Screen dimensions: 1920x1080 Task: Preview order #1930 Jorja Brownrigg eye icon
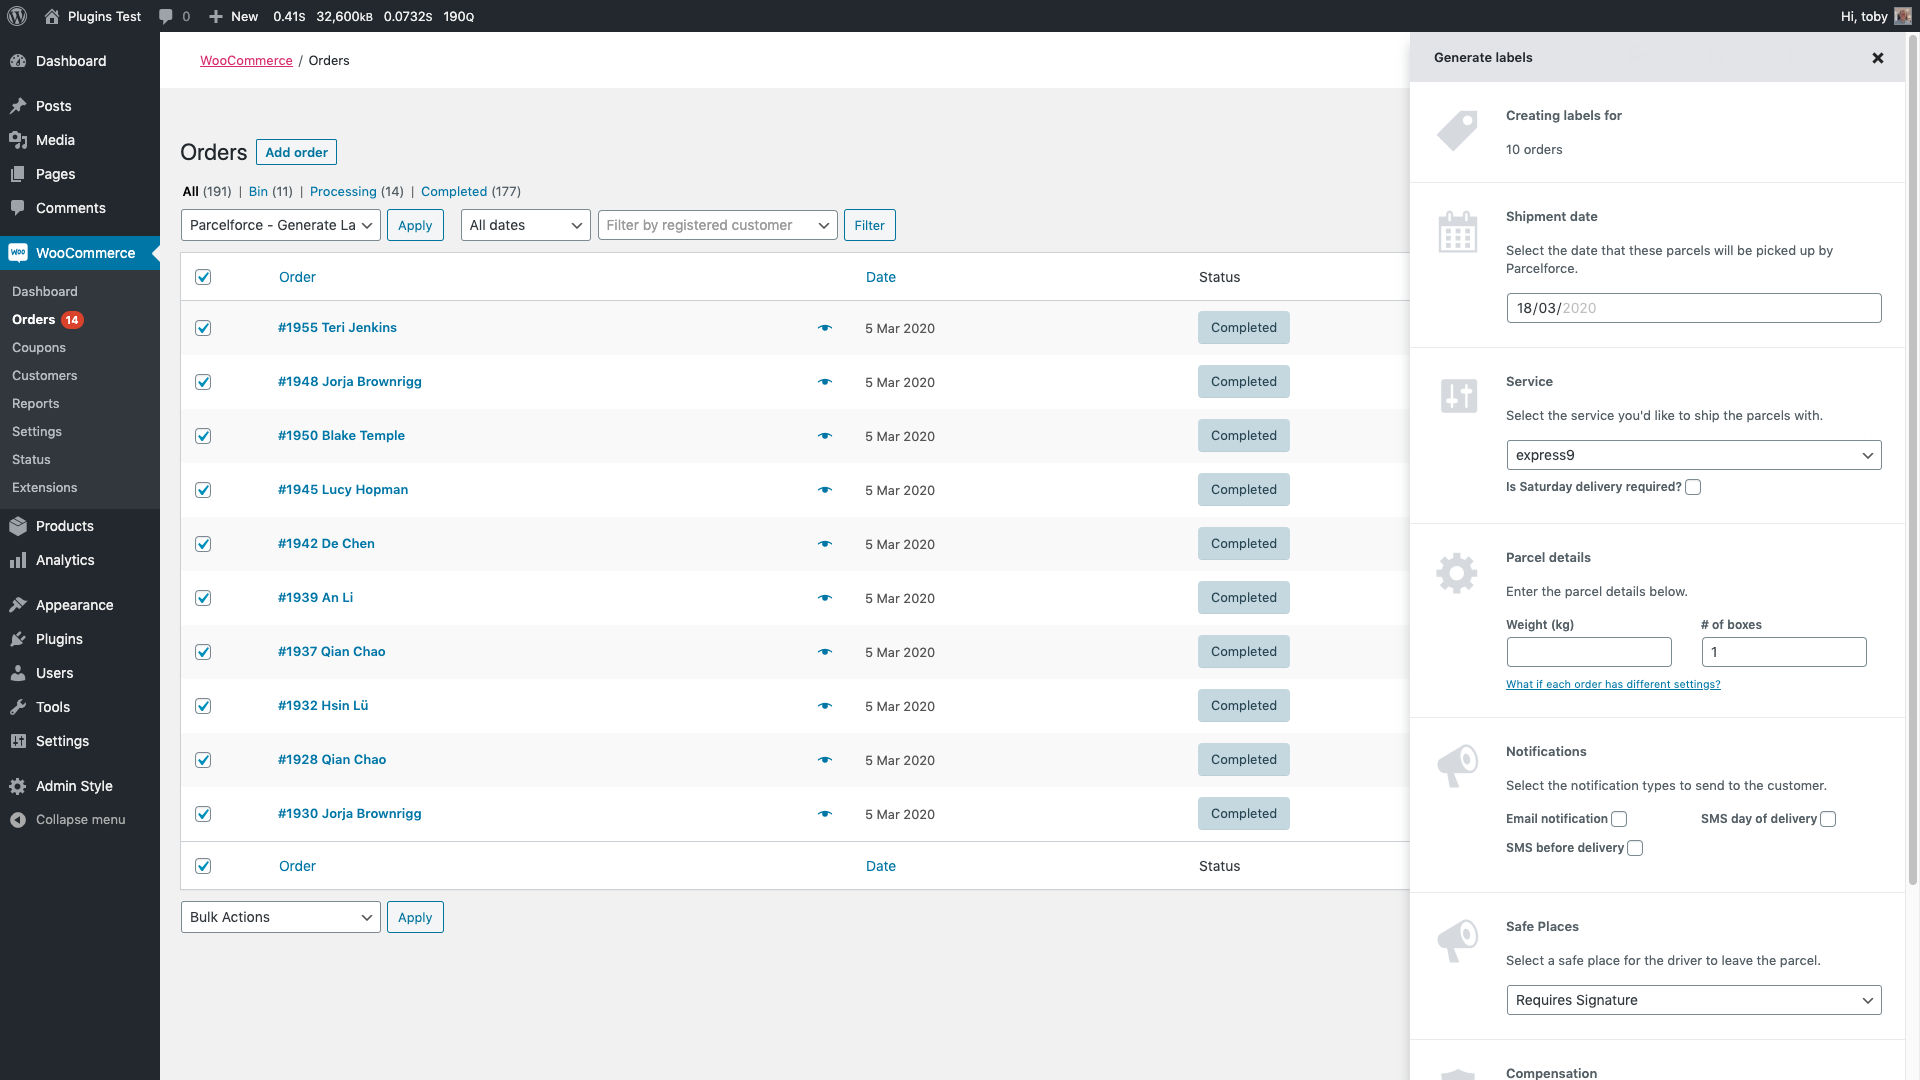tap(825, 814)
